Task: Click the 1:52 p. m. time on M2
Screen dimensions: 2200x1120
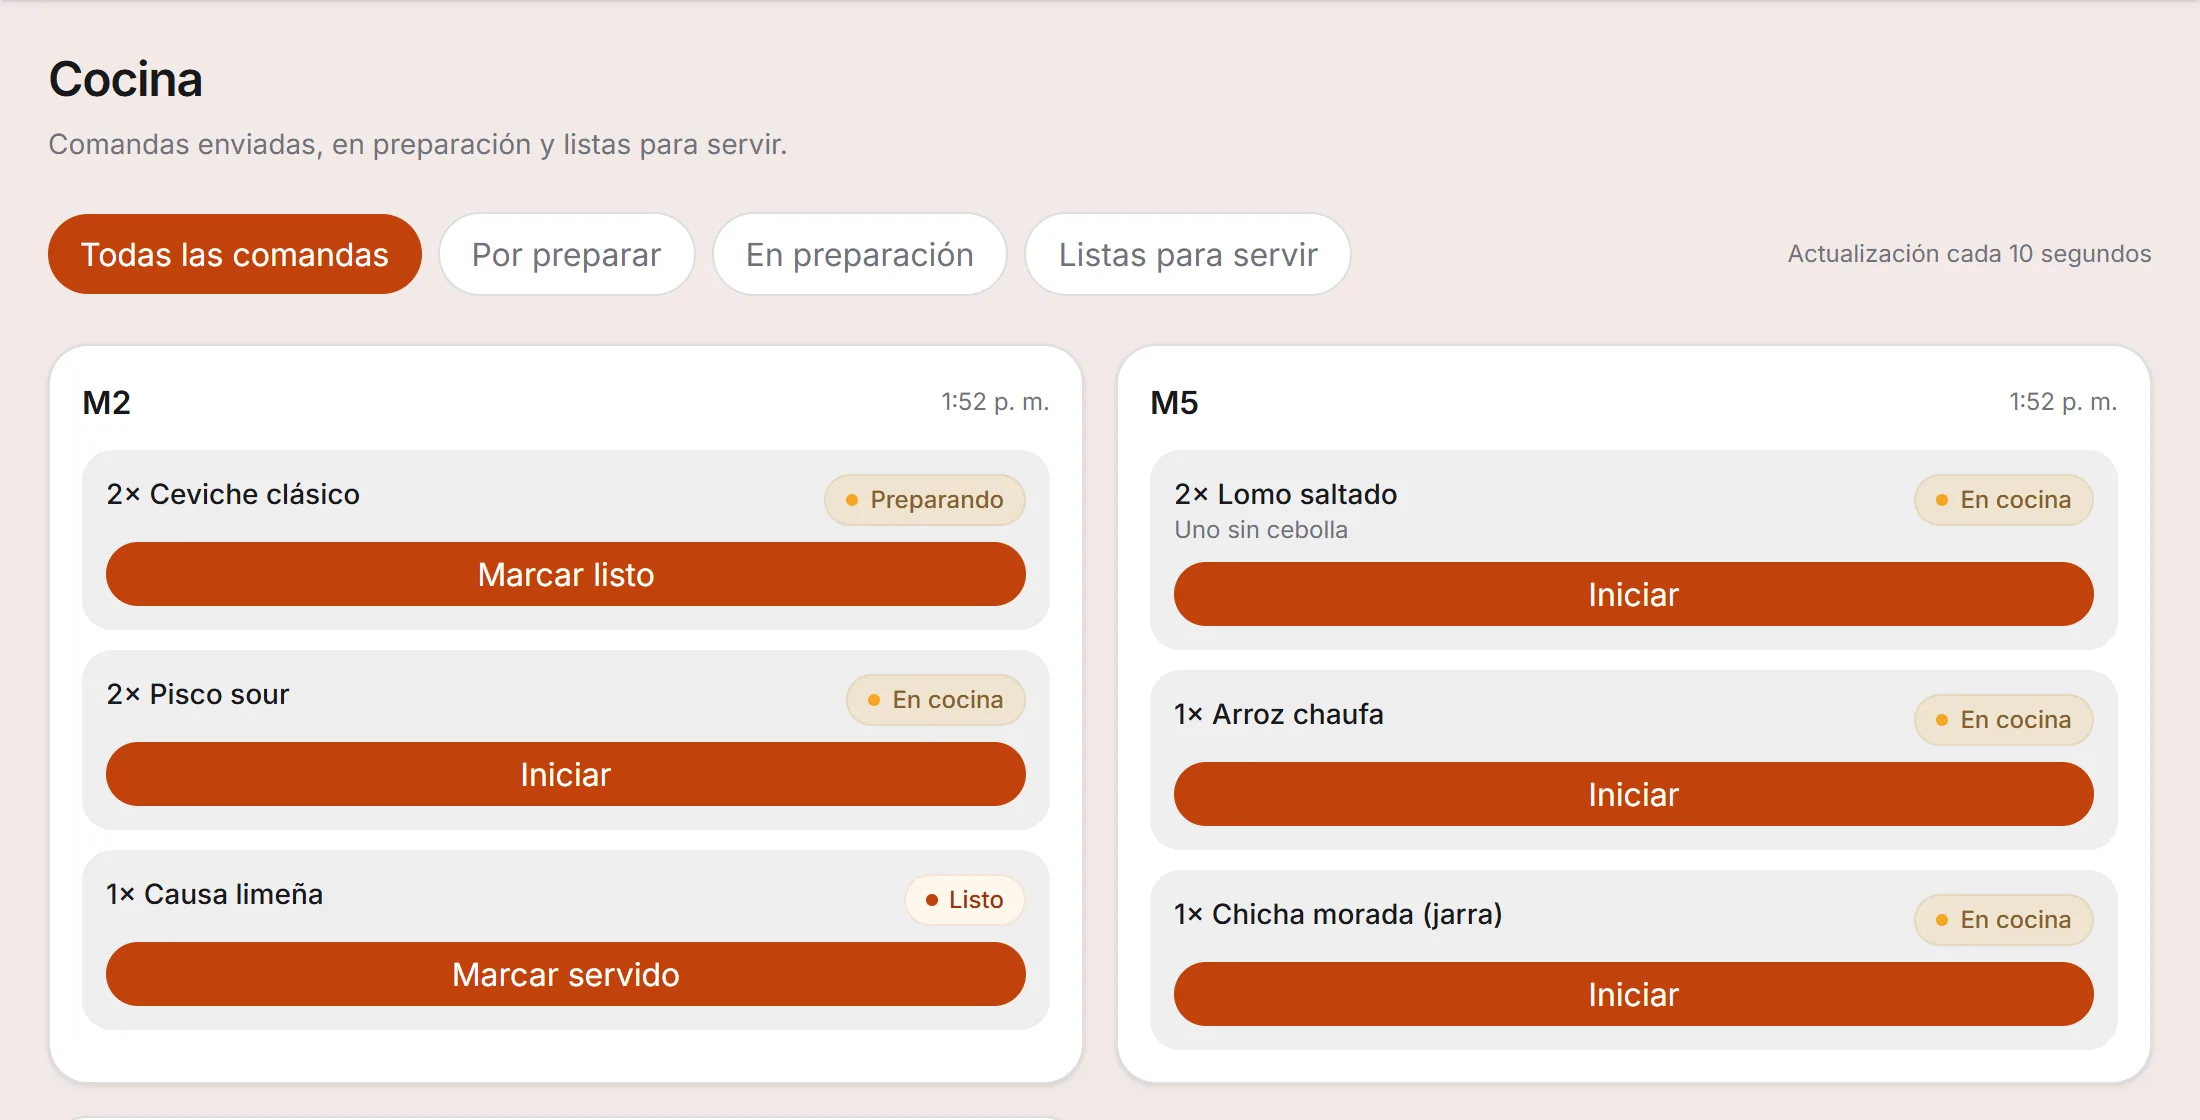Action: (x=995, y=401)
